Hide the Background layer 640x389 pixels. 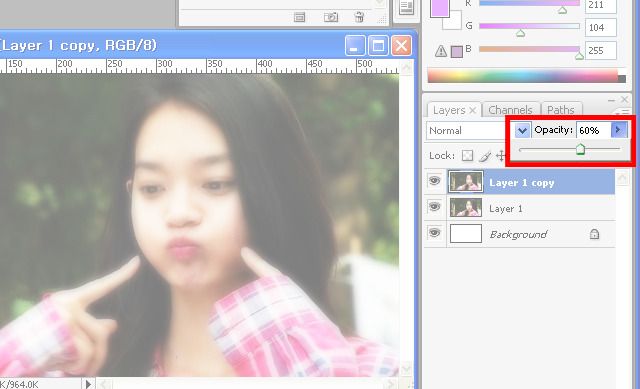tap(434, 233)
